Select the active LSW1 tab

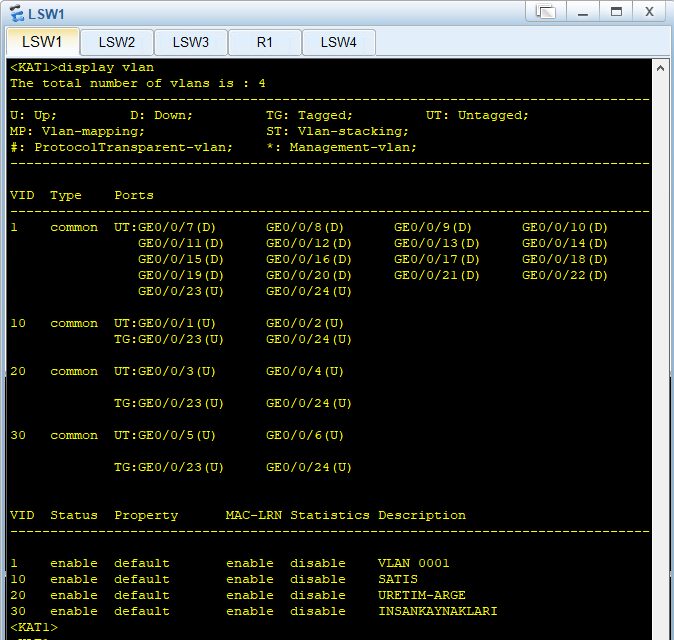point(42,42)
